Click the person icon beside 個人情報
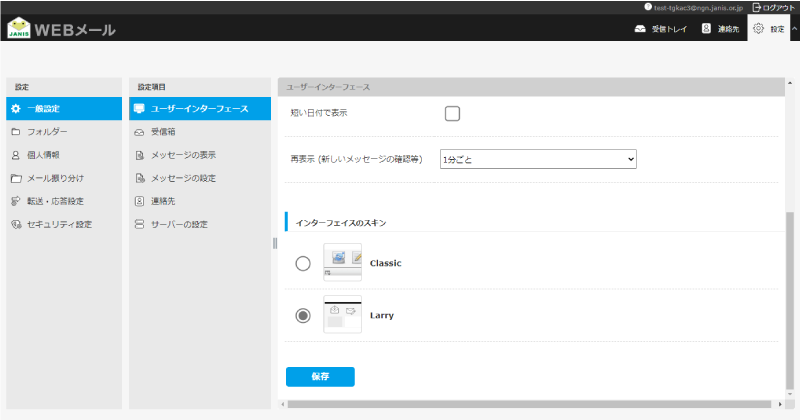Screen dimensions: 800x420 coord(15,155)
